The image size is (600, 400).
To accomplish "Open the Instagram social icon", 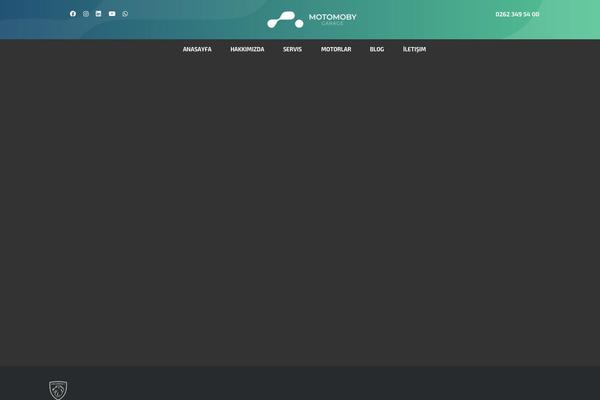I will coord(86,14).
